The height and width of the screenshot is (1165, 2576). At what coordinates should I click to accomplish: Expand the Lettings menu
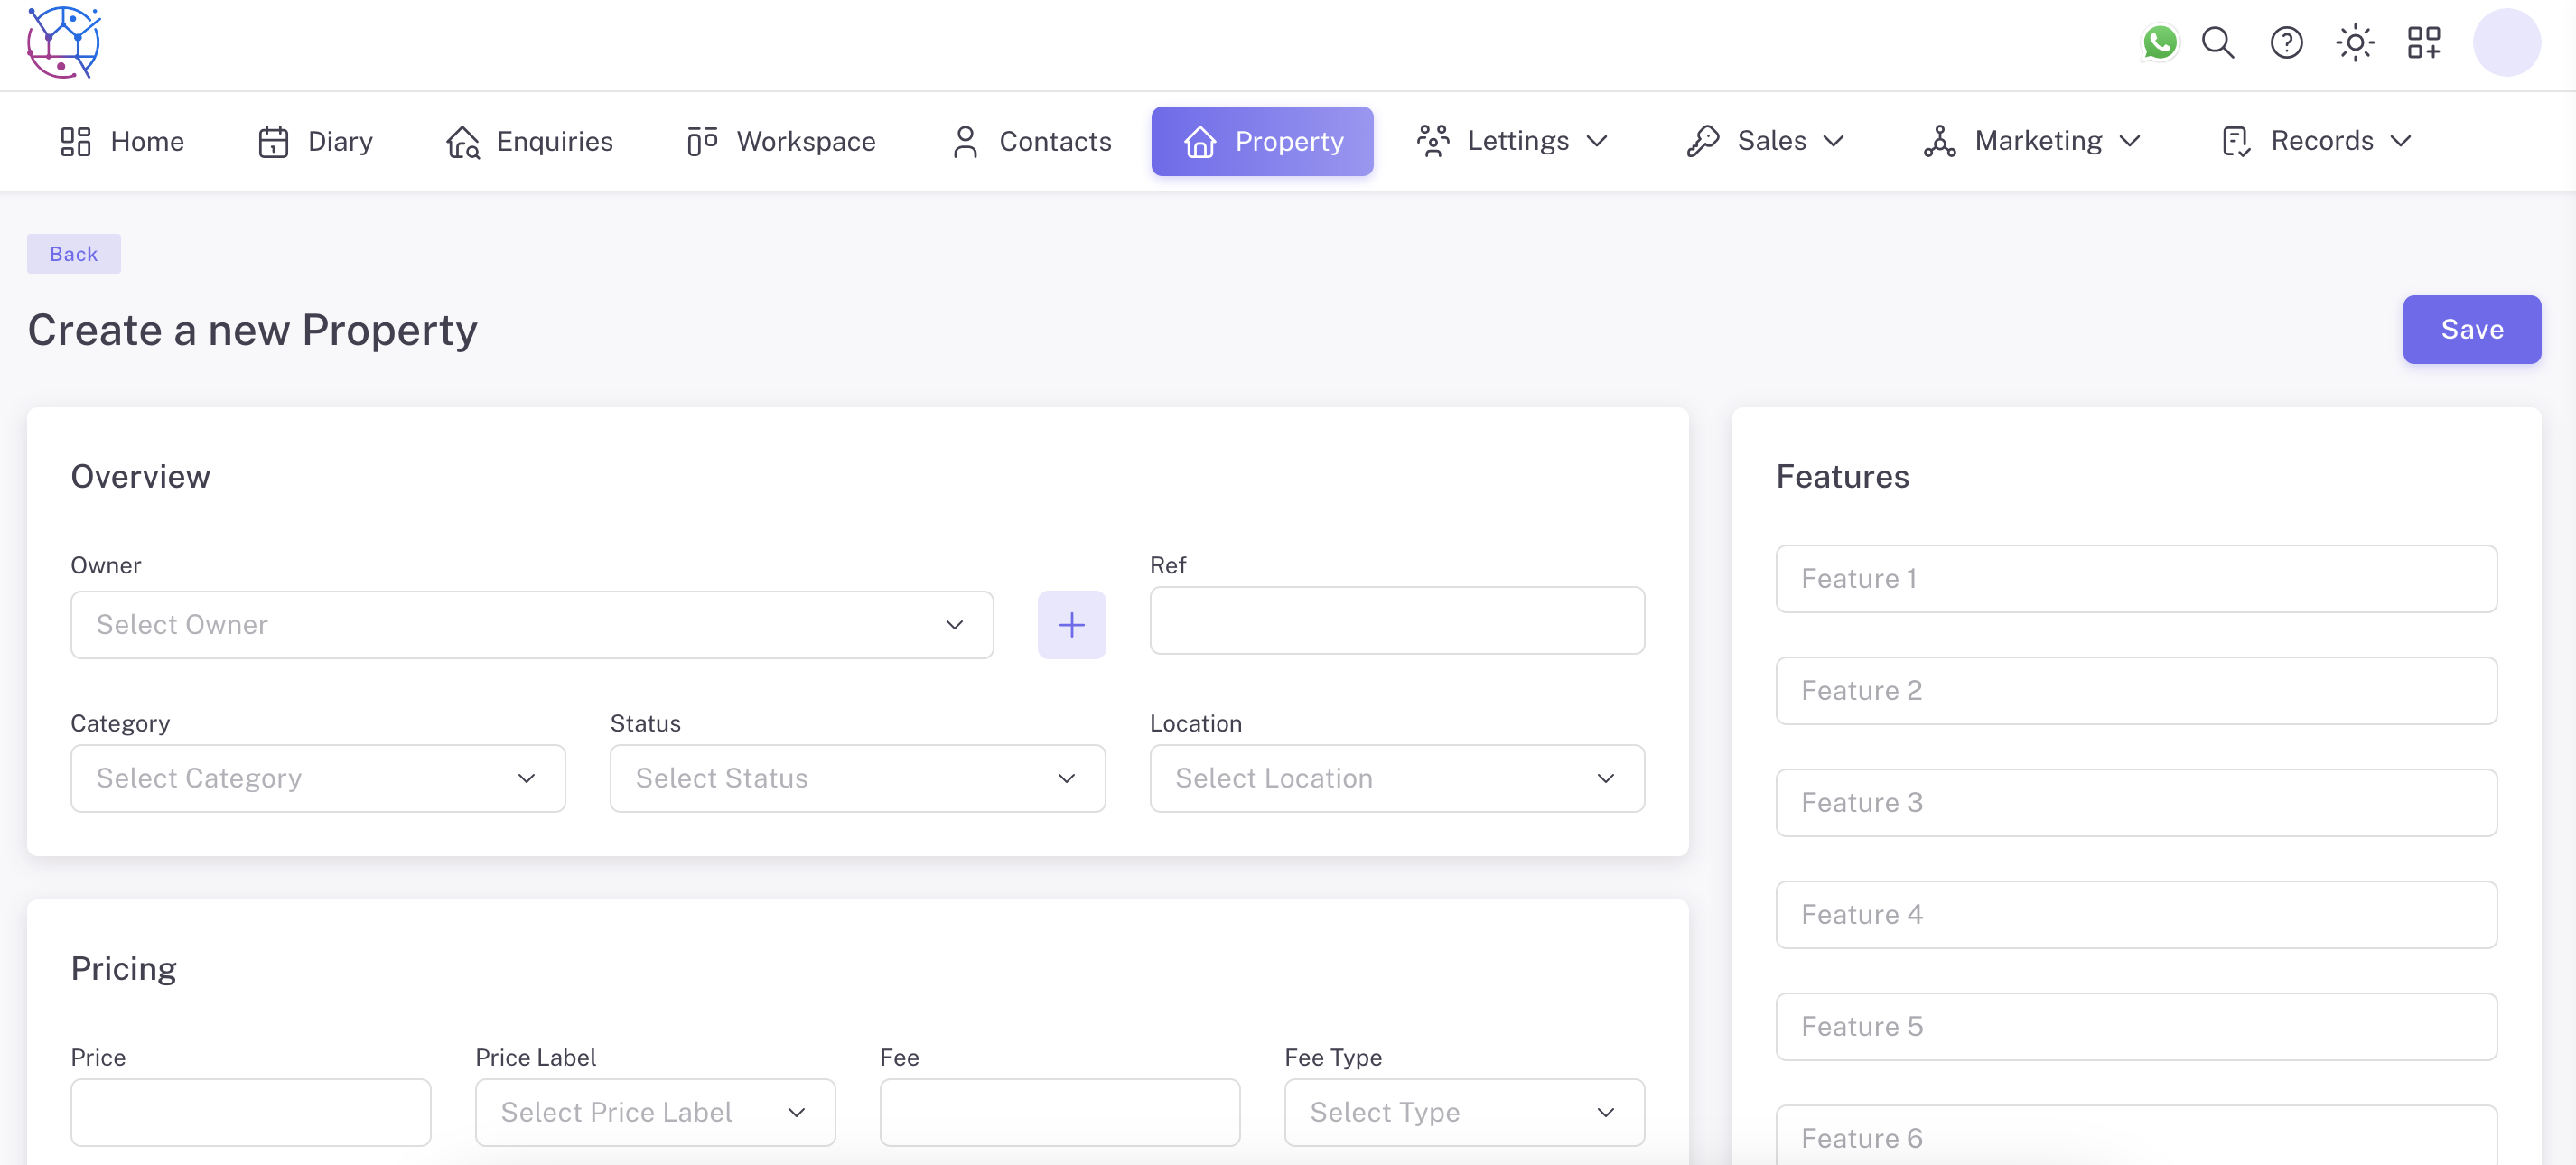click(x=1512, y=141)
